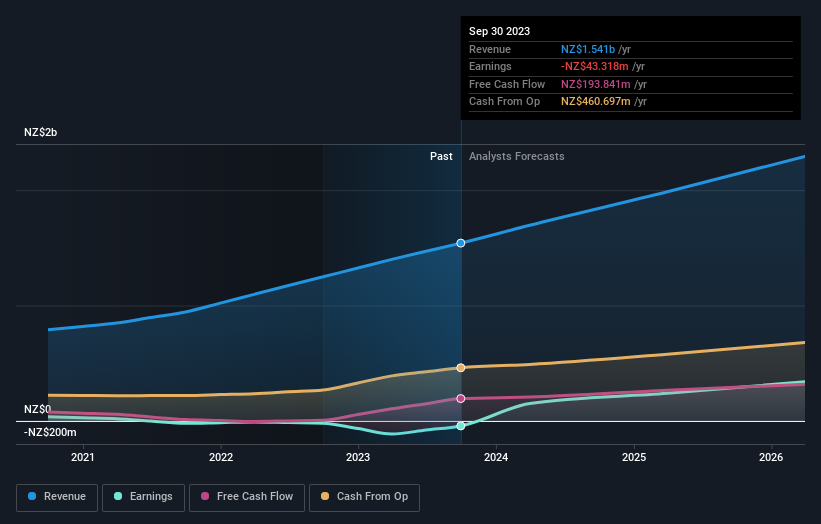
Task: Click the Analysts Forecasts label
Action: 517,156
